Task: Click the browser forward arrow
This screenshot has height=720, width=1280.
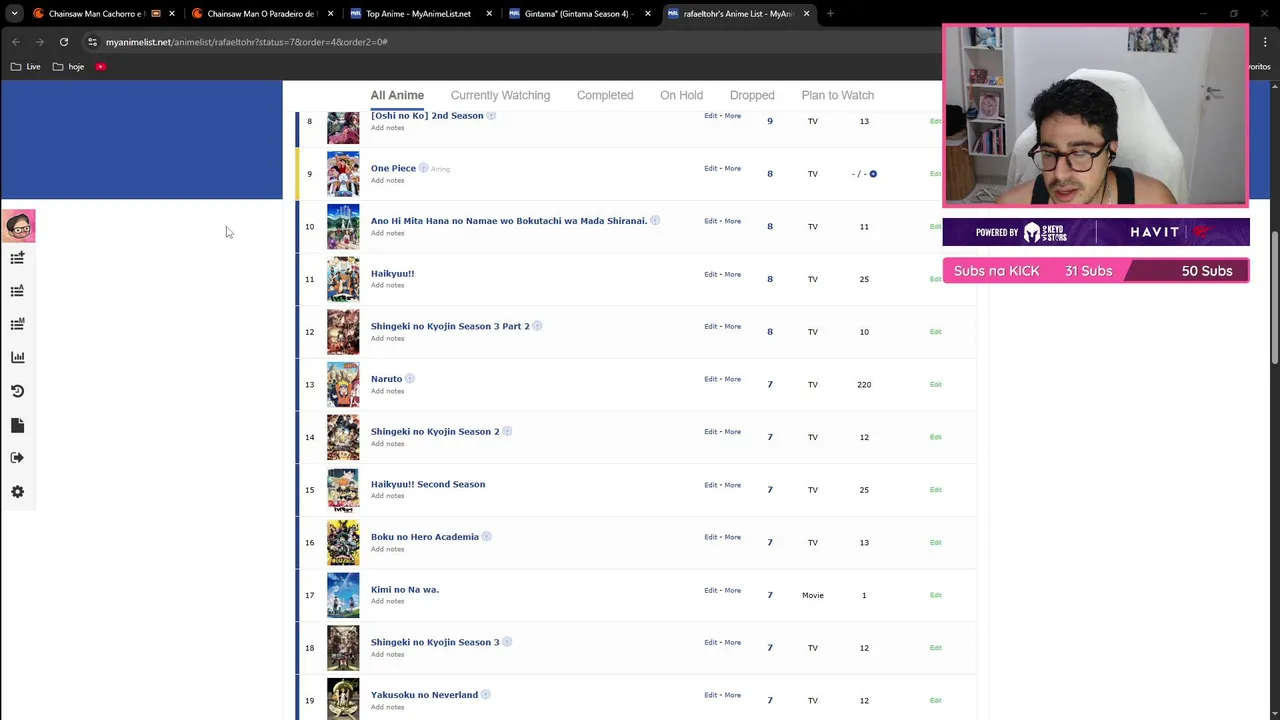Action: tap(40, 42)
